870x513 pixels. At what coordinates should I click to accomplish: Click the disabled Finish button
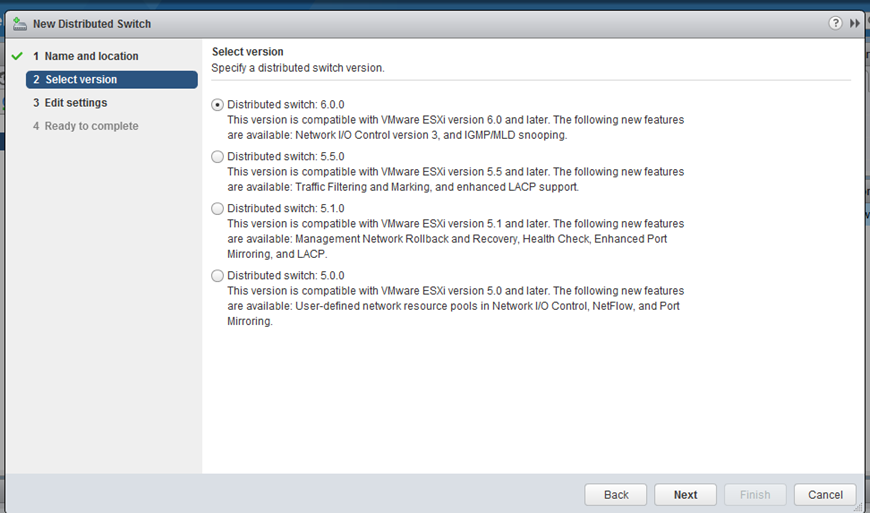pyautogui.click(x=755, y=495)
